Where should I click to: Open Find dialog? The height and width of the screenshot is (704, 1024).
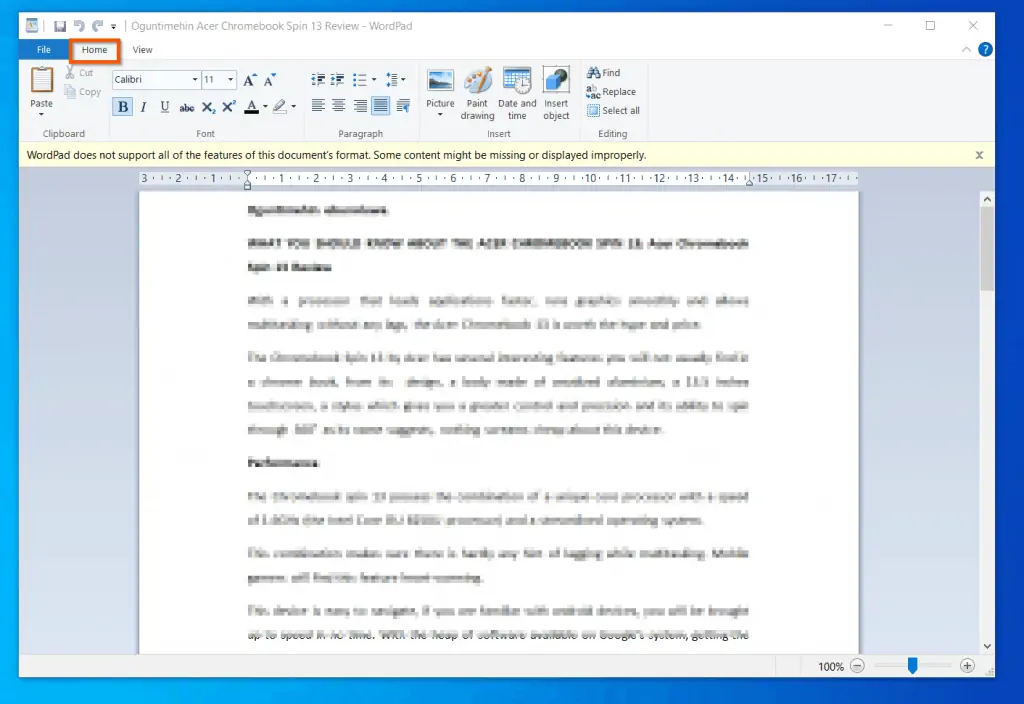point(603,72)
